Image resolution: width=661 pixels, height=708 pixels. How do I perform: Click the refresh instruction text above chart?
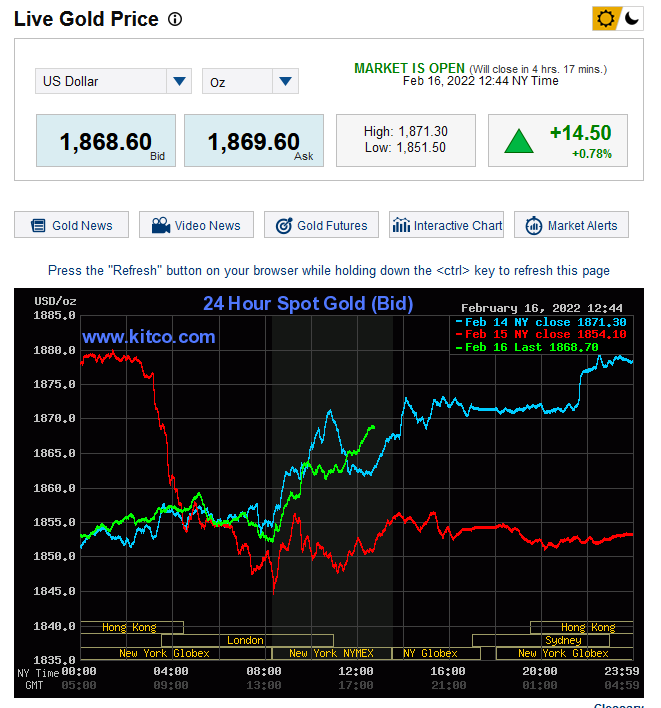329,270
